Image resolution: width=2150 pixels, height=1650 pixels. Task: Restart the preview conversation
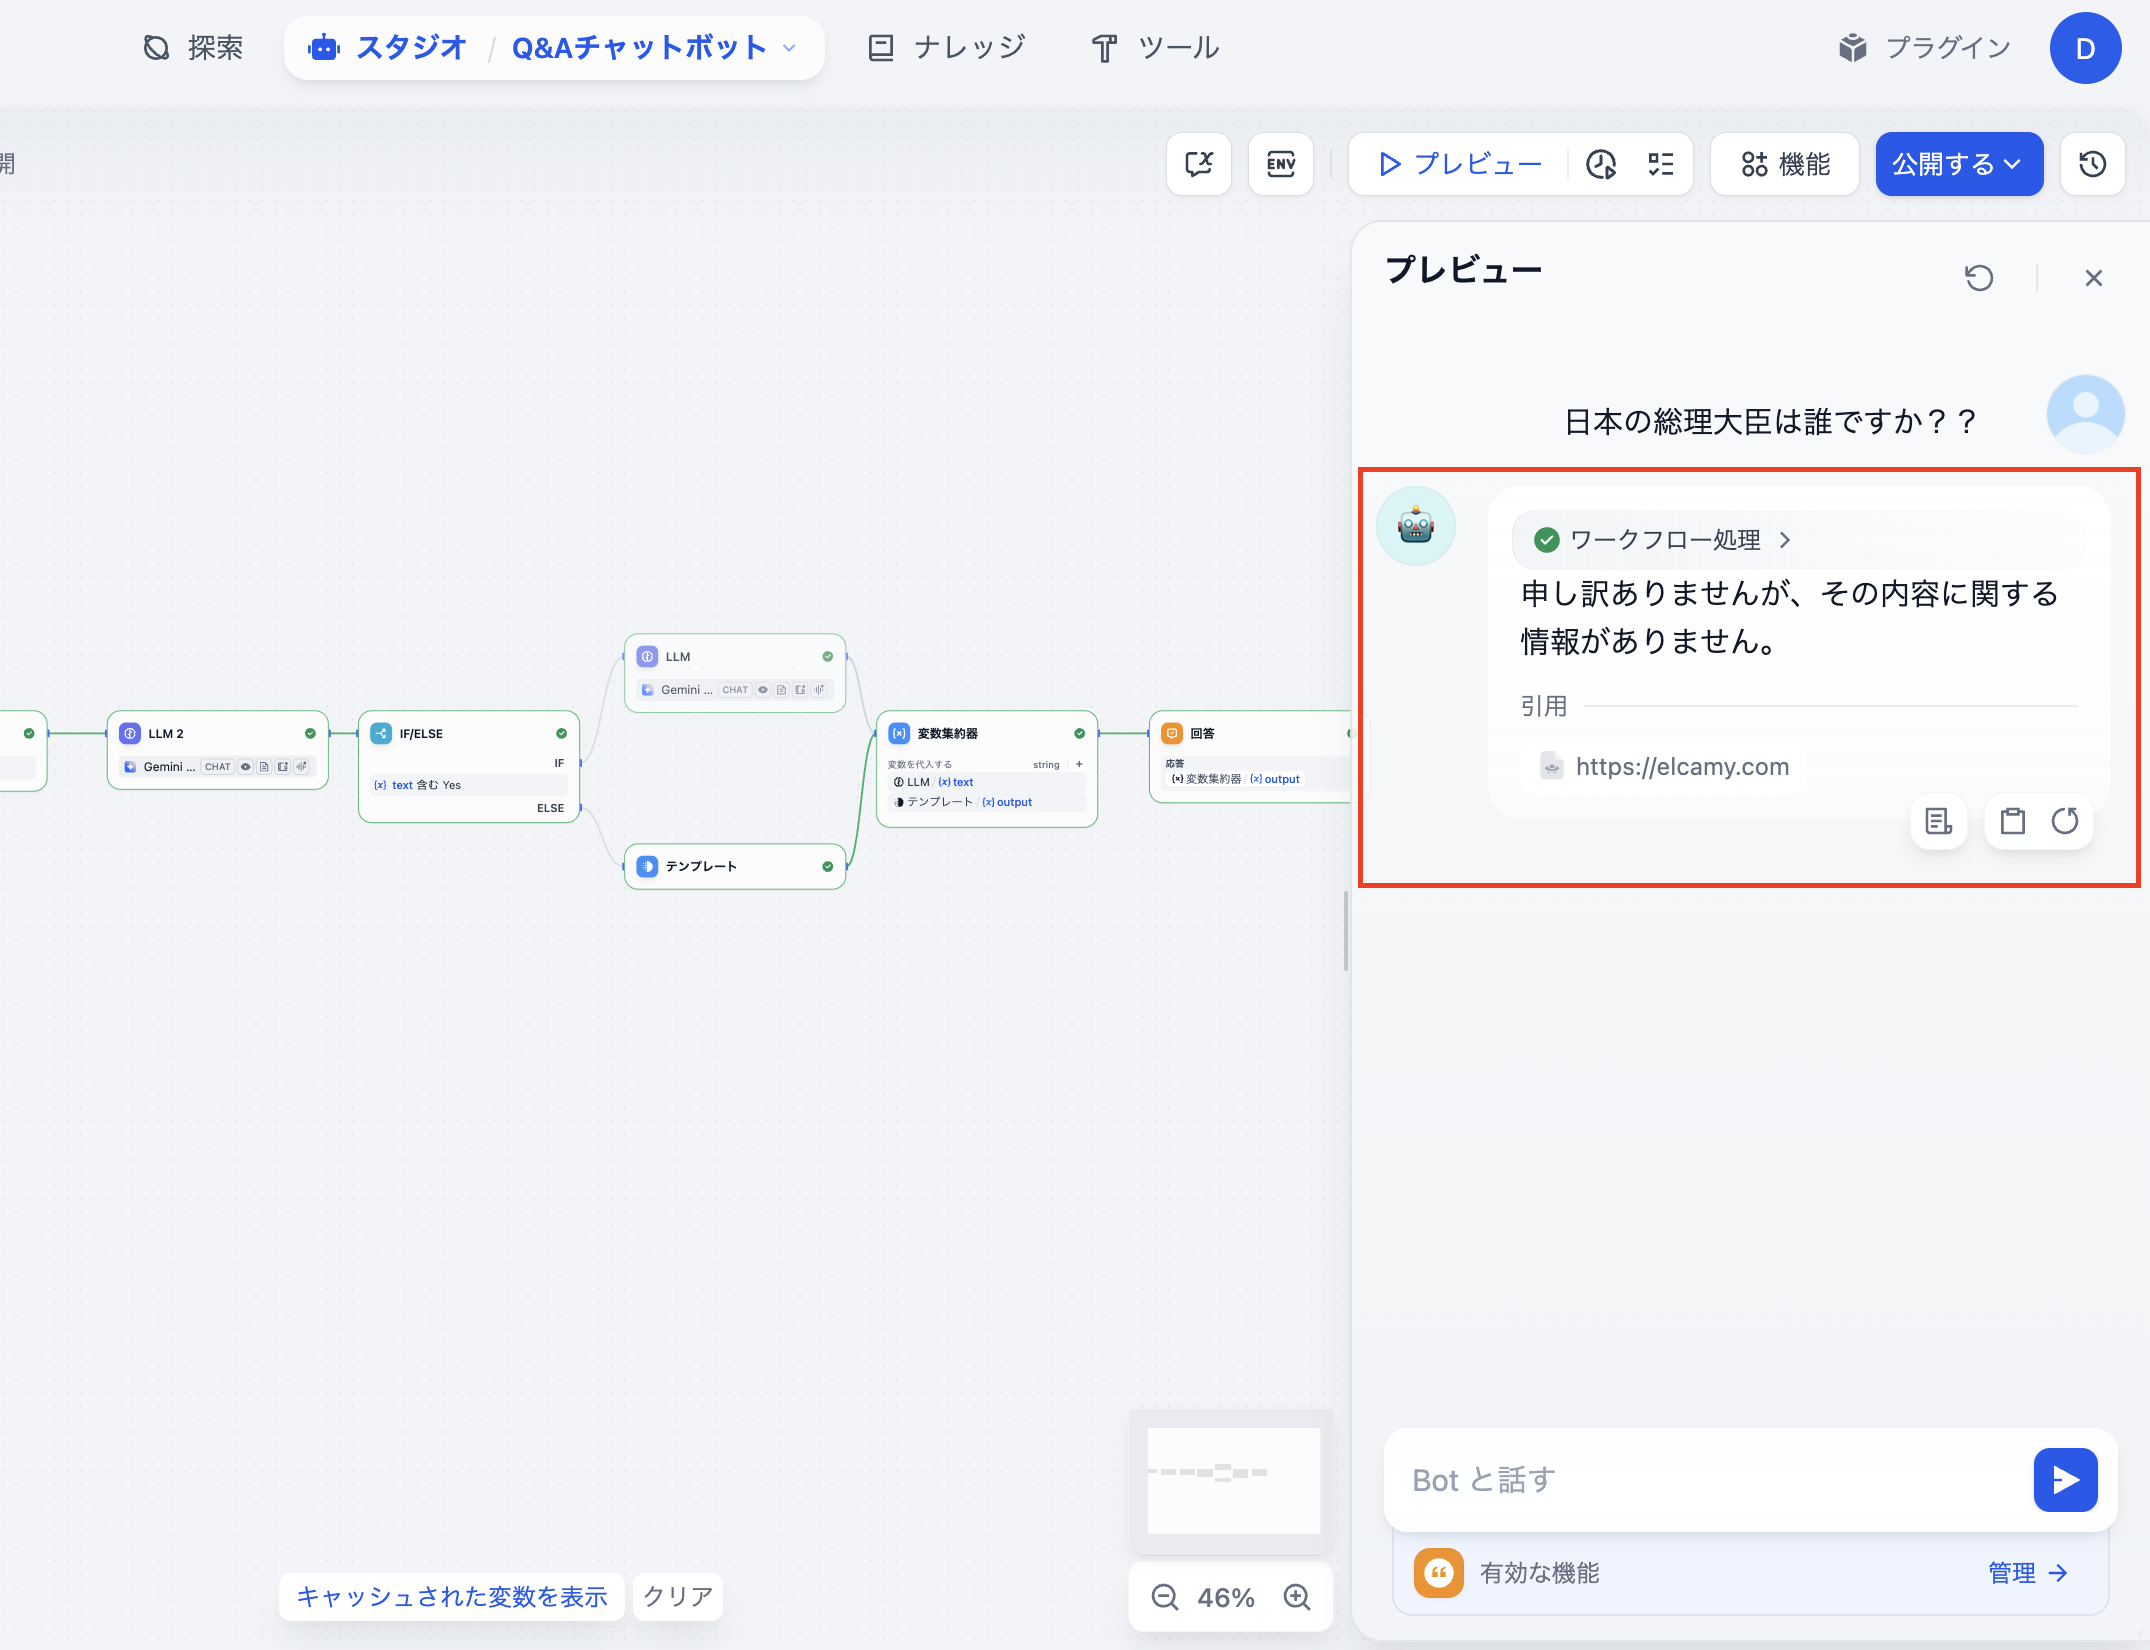(1979, 278)
